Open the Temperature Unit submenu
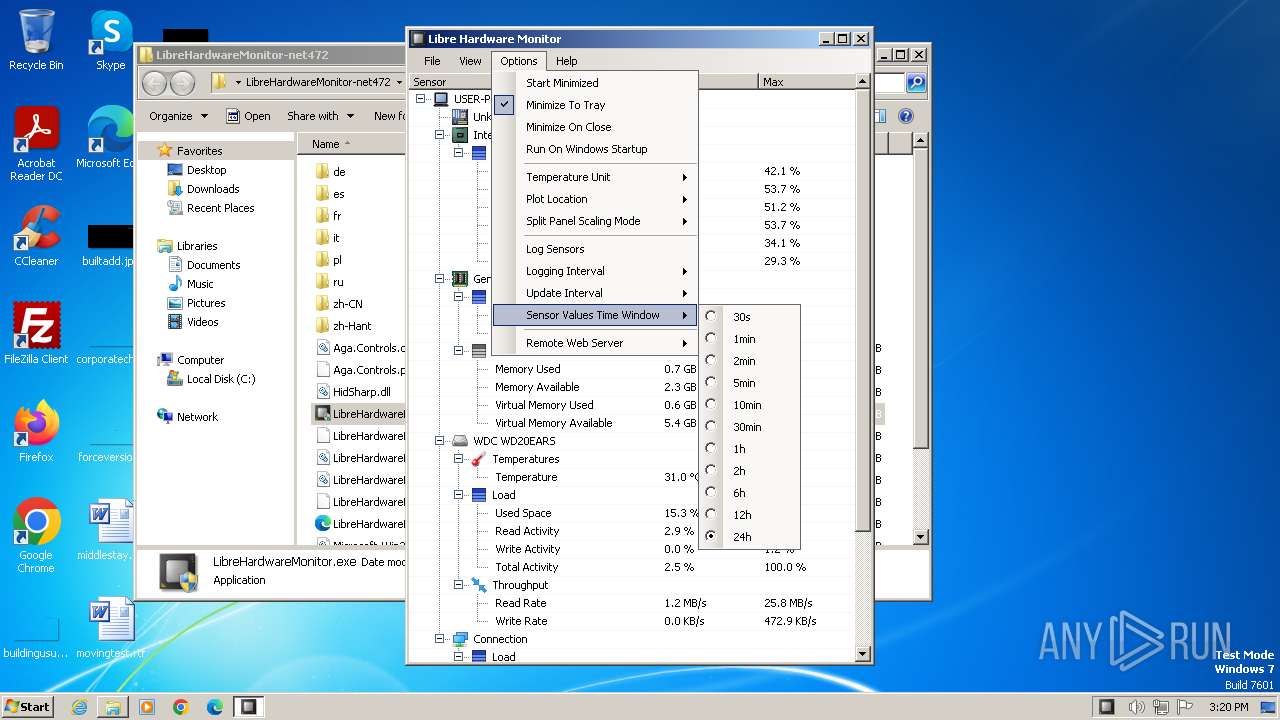This screenshot has width=1280, height=720. pos(595,177)
